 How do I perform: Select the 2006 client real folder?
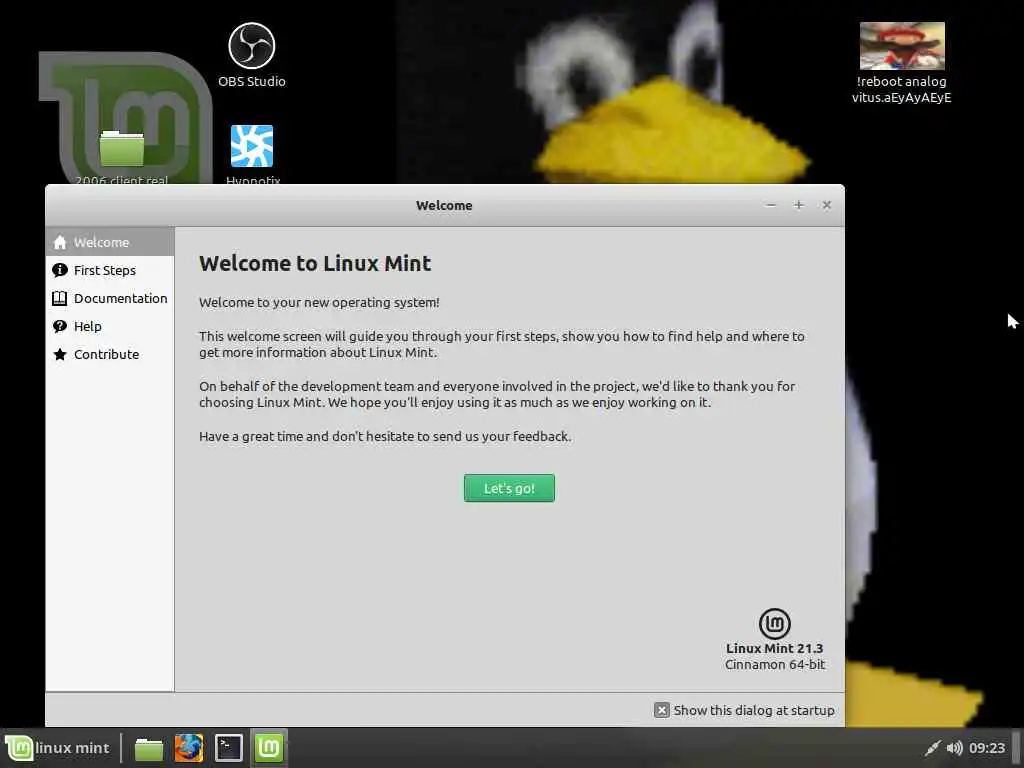point(121,156)
